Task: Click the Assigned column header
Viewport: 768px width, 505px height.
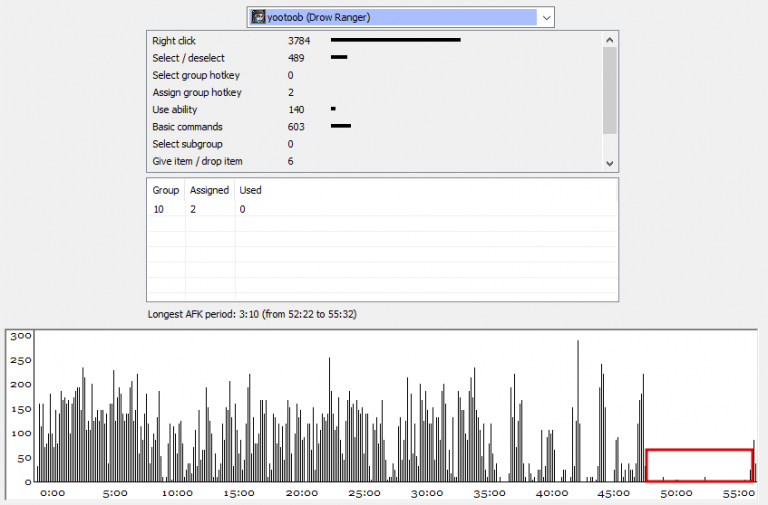Action: click(x=210, y=190)
